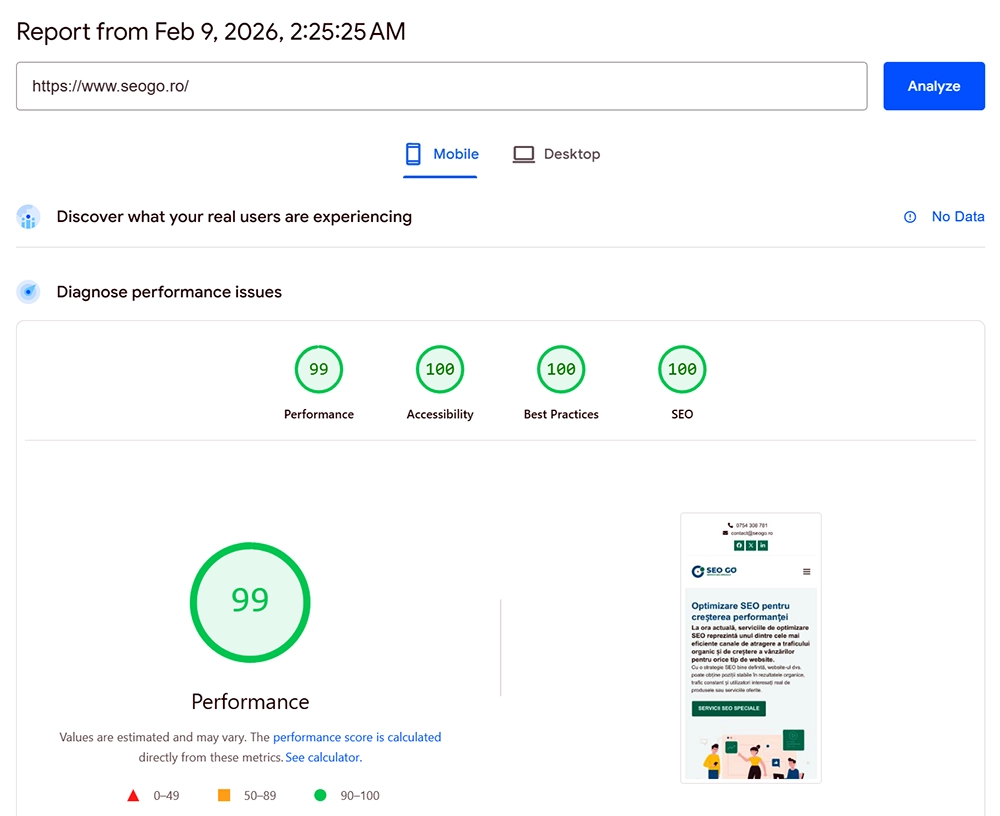
Task: Select the Mobile tab
Action: click(x=455, y=154)
